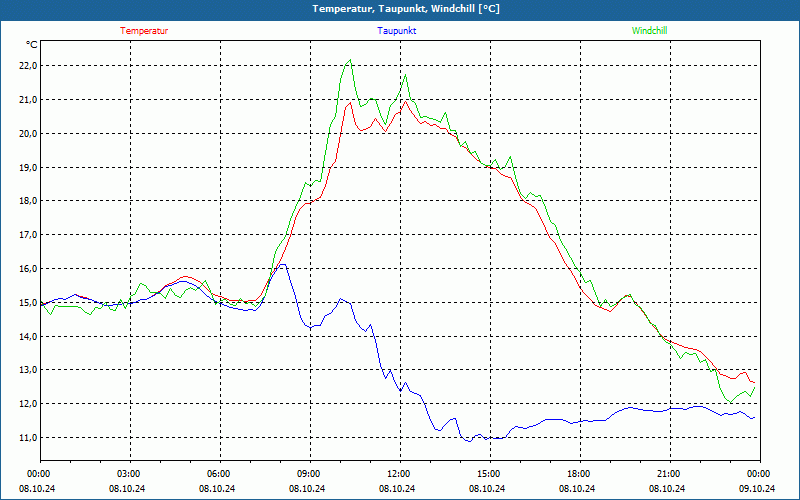Select the 20,0 y-axis value
This screenshot has width=800, height=500.
26,133
